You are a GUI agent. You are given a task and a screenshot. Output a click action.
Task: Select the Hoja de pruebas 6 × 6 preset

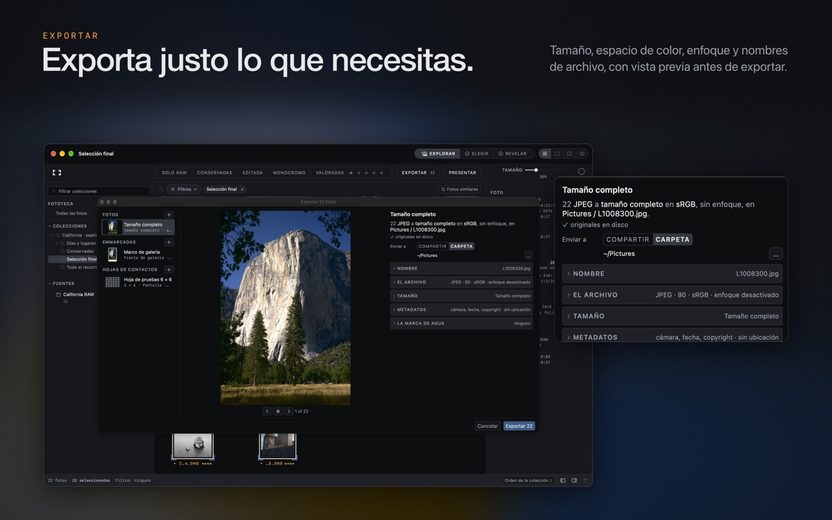[138, 282]
